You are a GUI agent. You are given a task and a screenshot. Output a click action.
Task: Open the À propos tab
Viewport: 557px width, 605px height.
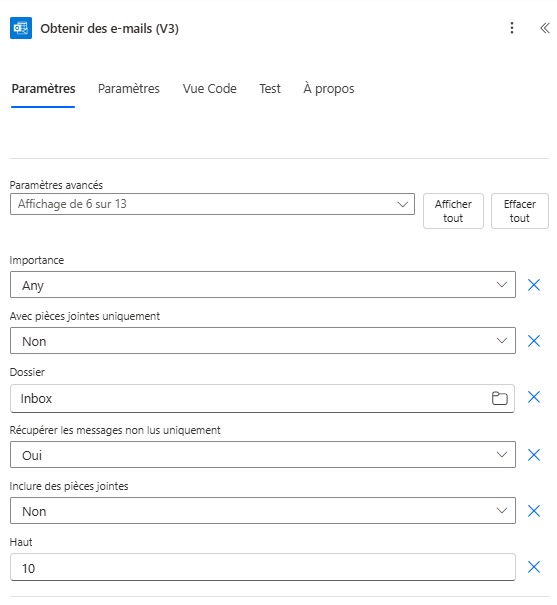pyautogui.click(x=329, y=89)
